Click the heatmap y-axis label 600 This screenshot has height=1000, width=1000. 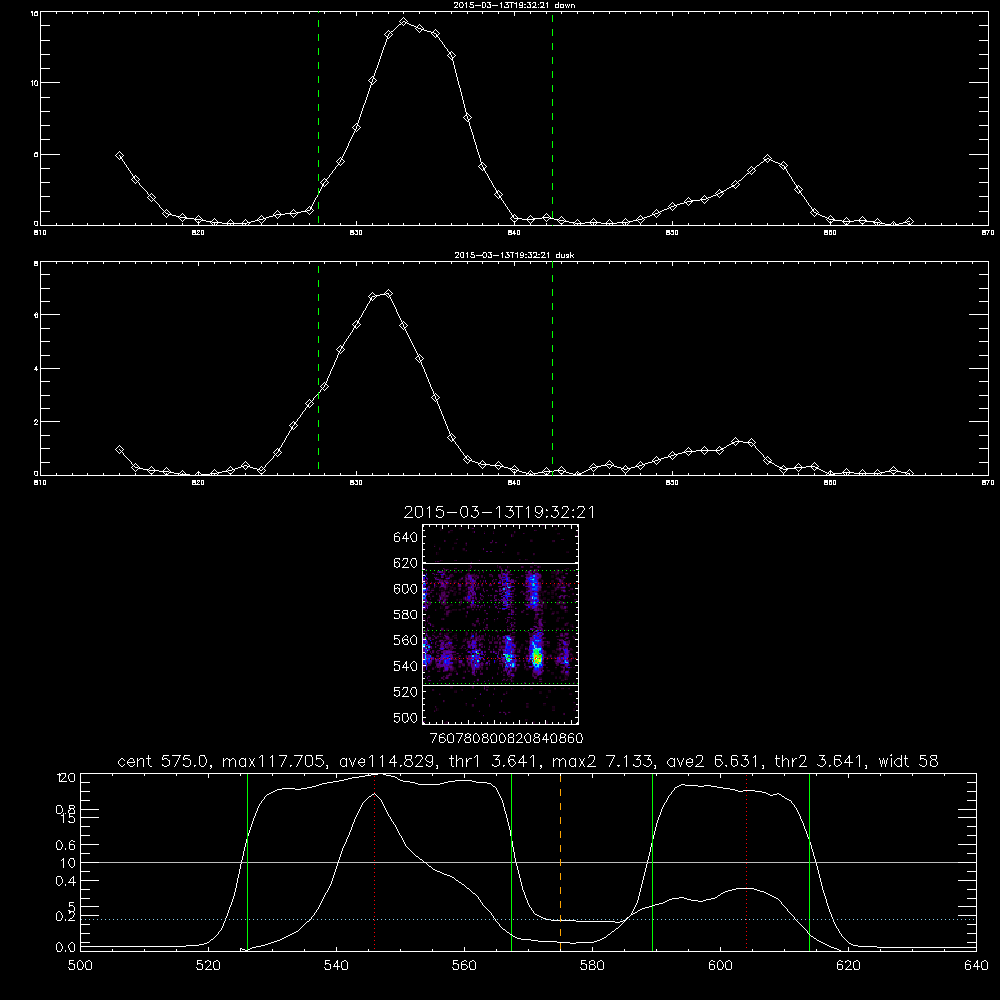(406, 589)
